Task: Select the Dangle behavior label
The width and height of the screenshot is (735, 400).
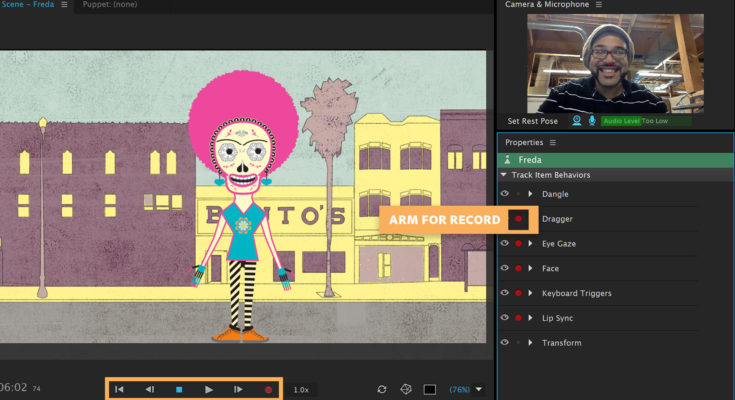Action: point(555,194)
